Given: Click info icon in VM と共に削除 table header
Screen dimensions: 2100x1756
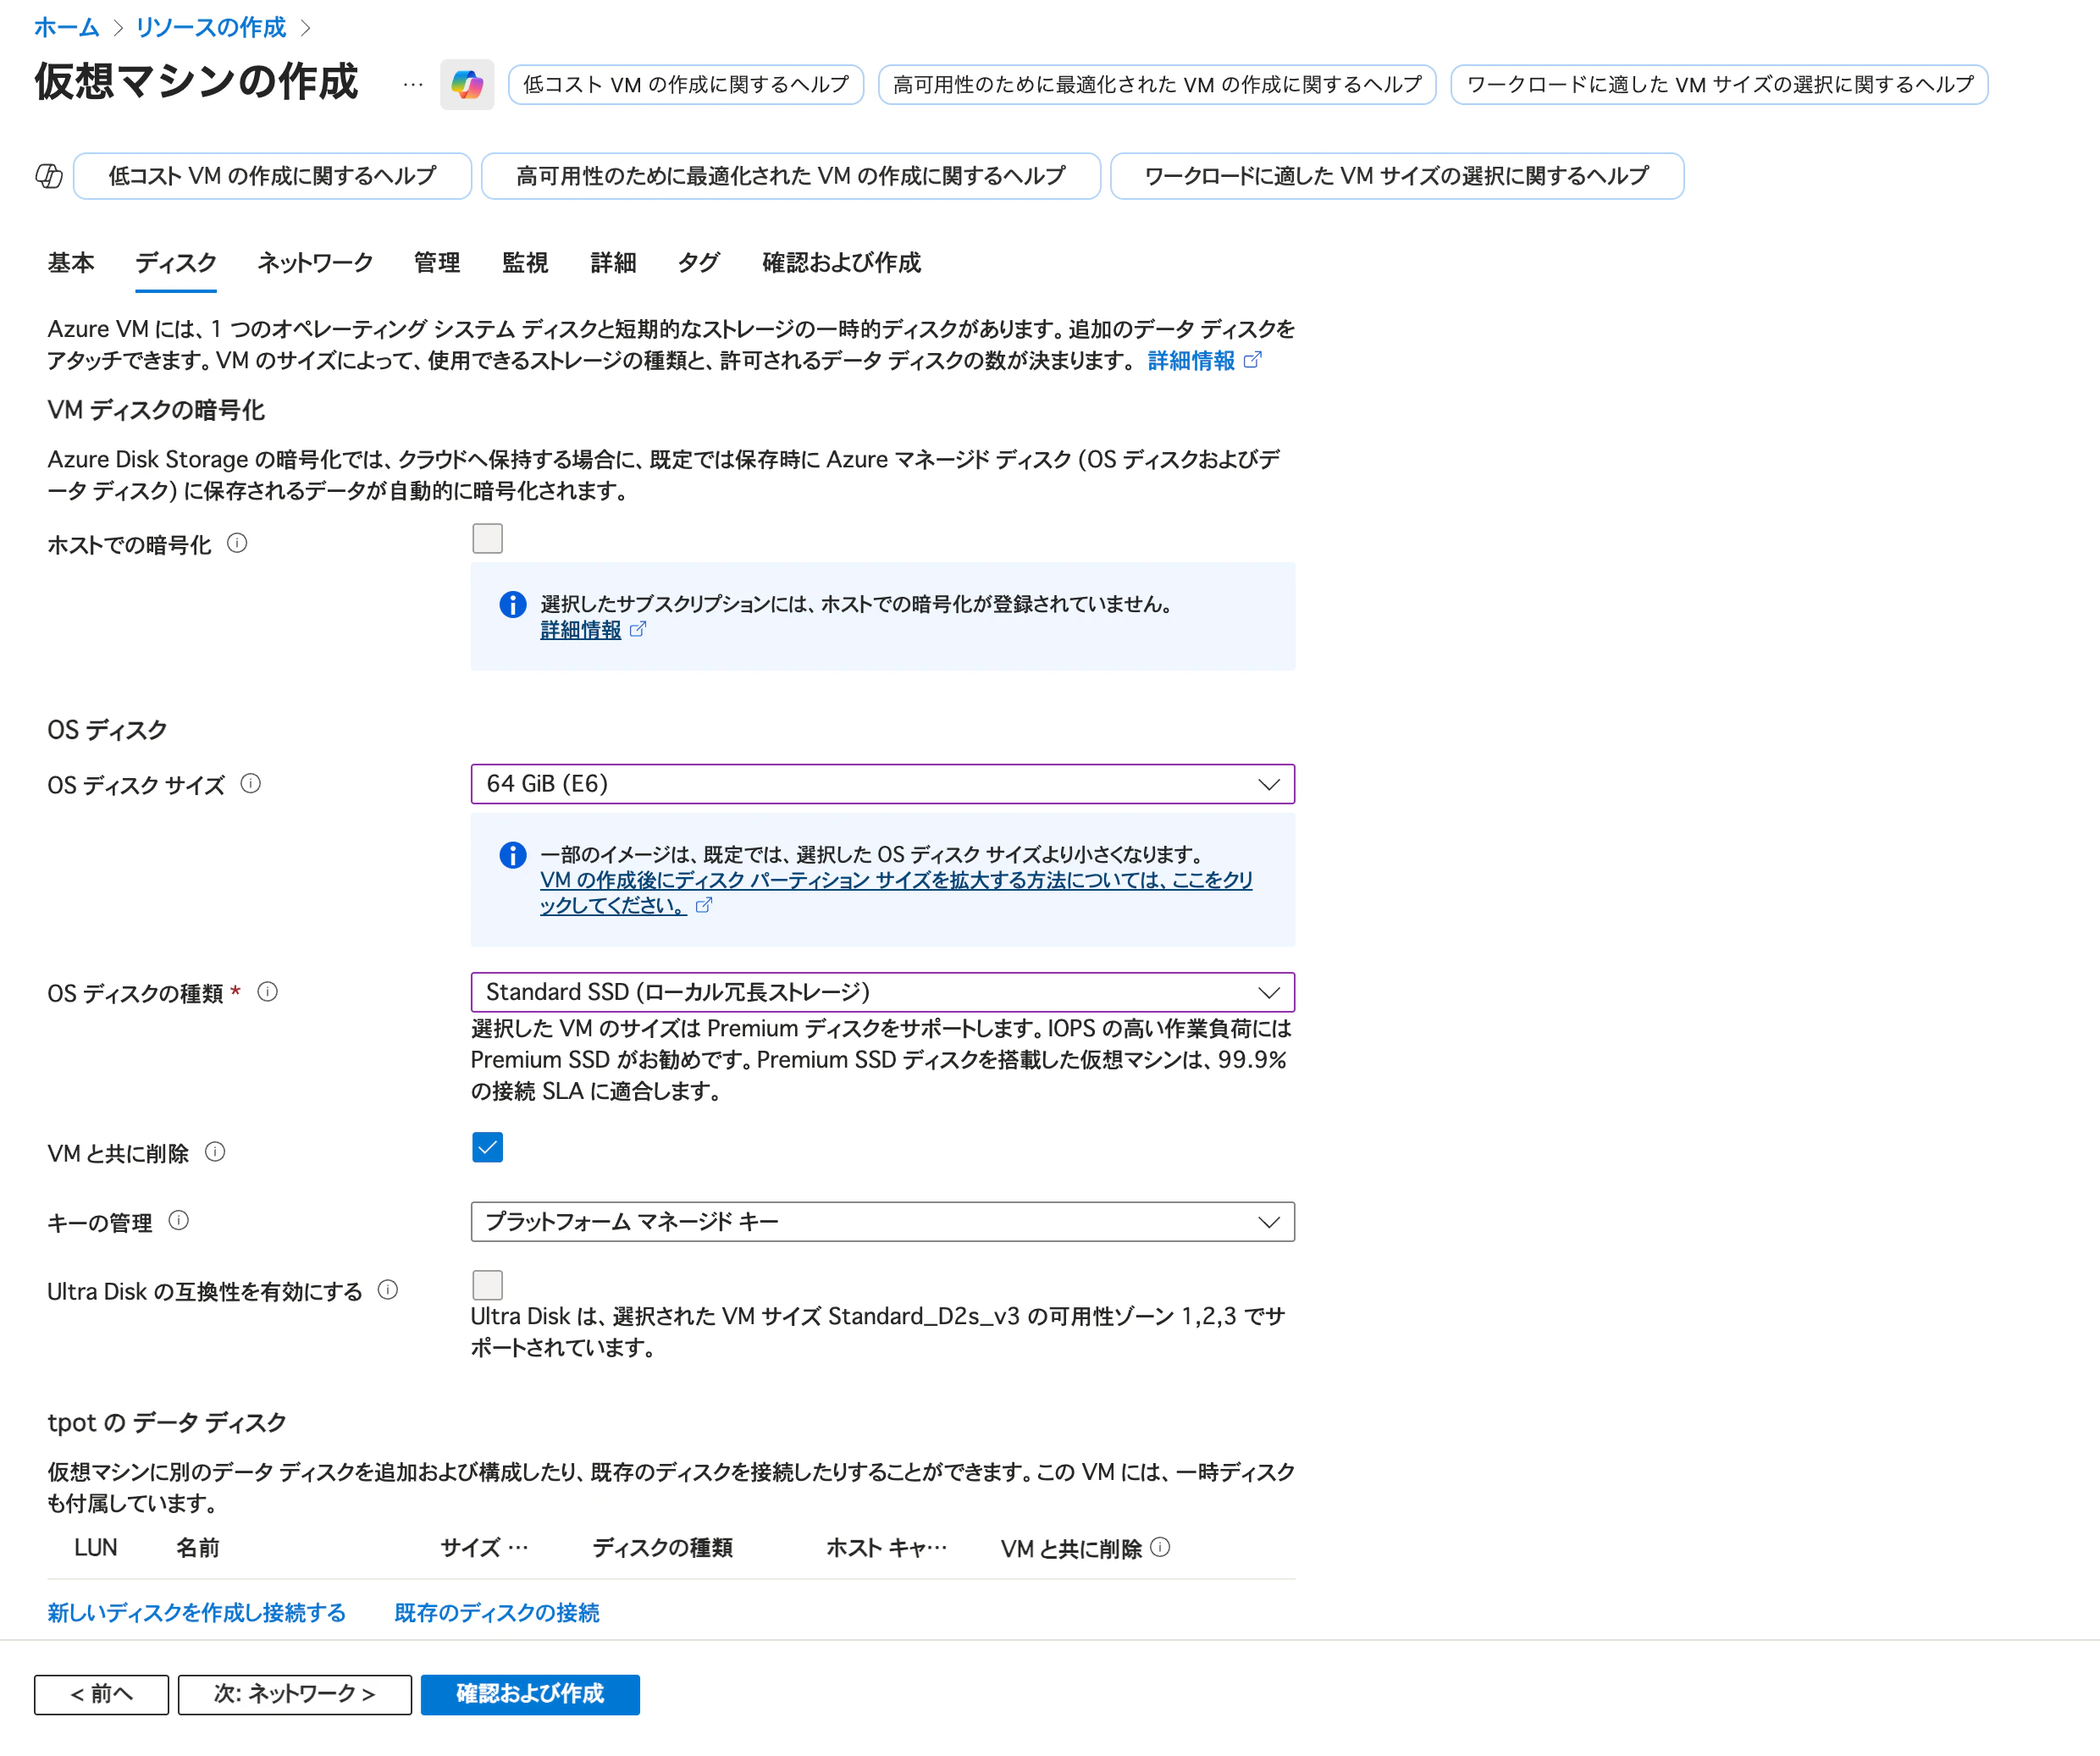Looking at the screenshot, I should (1160, 1547).
